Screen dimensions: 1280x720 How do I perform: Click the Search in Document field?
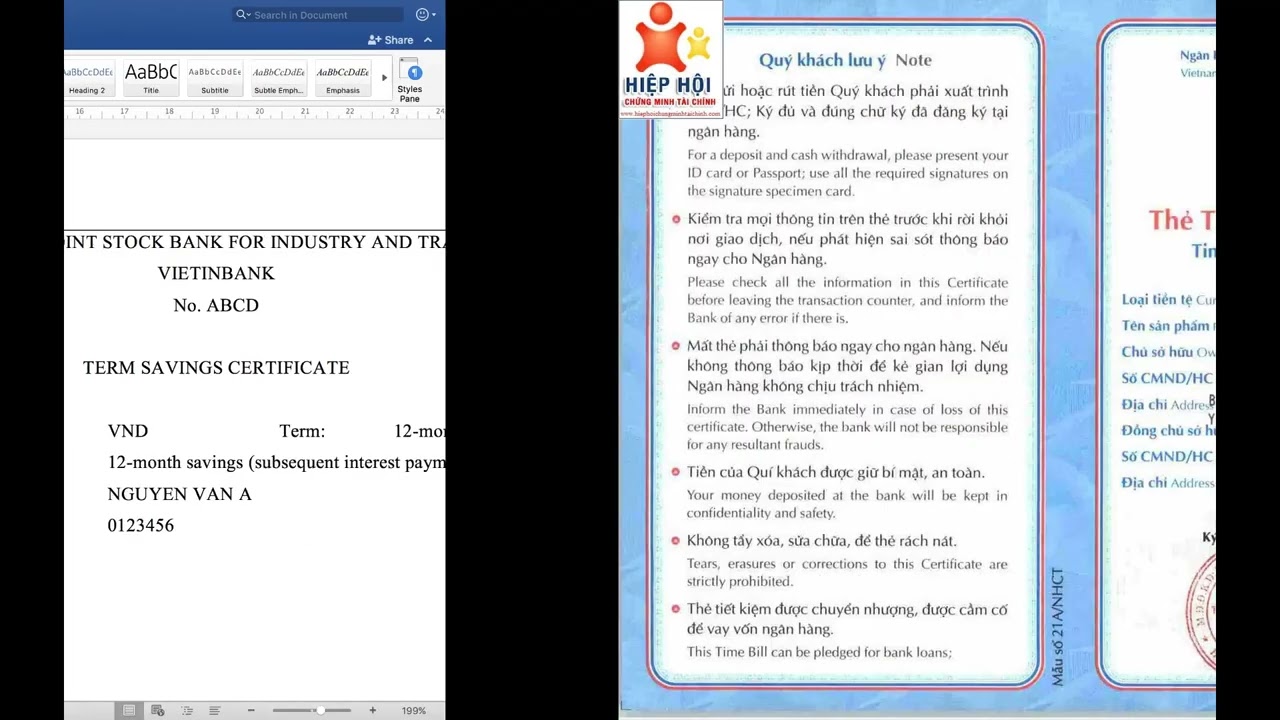tap(318, 15)
